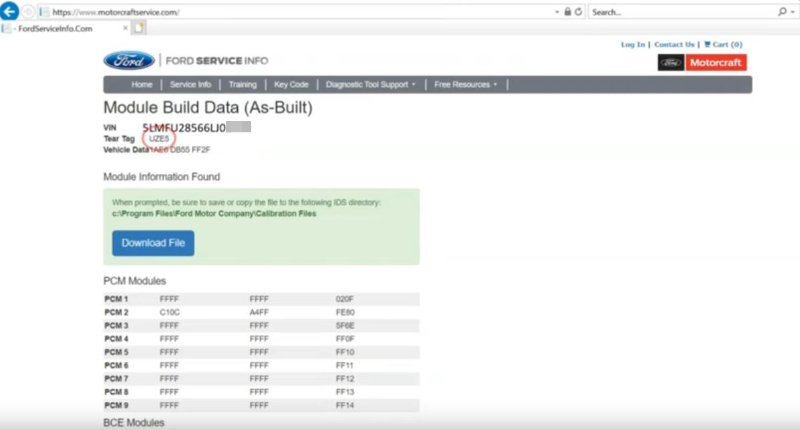800x430 pixels.
Task: Go to Home in navigation bar
Action: [142, 85]
